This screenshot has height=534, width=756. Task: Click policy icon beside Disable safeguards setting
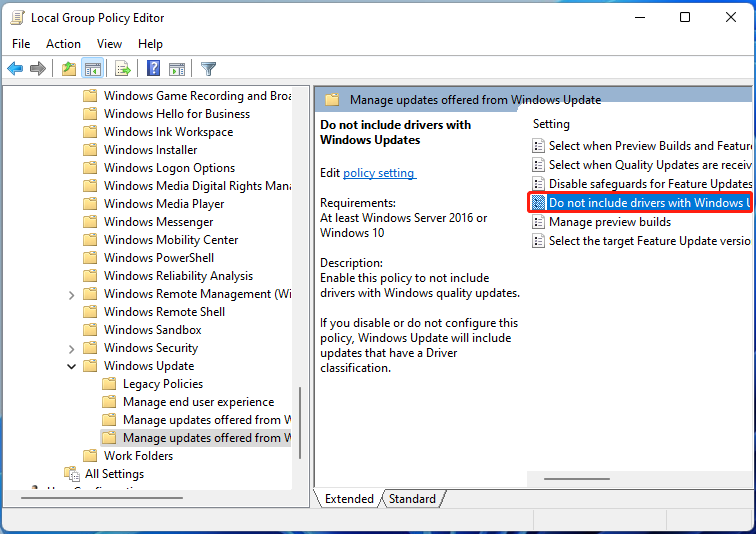pos(538,184)
